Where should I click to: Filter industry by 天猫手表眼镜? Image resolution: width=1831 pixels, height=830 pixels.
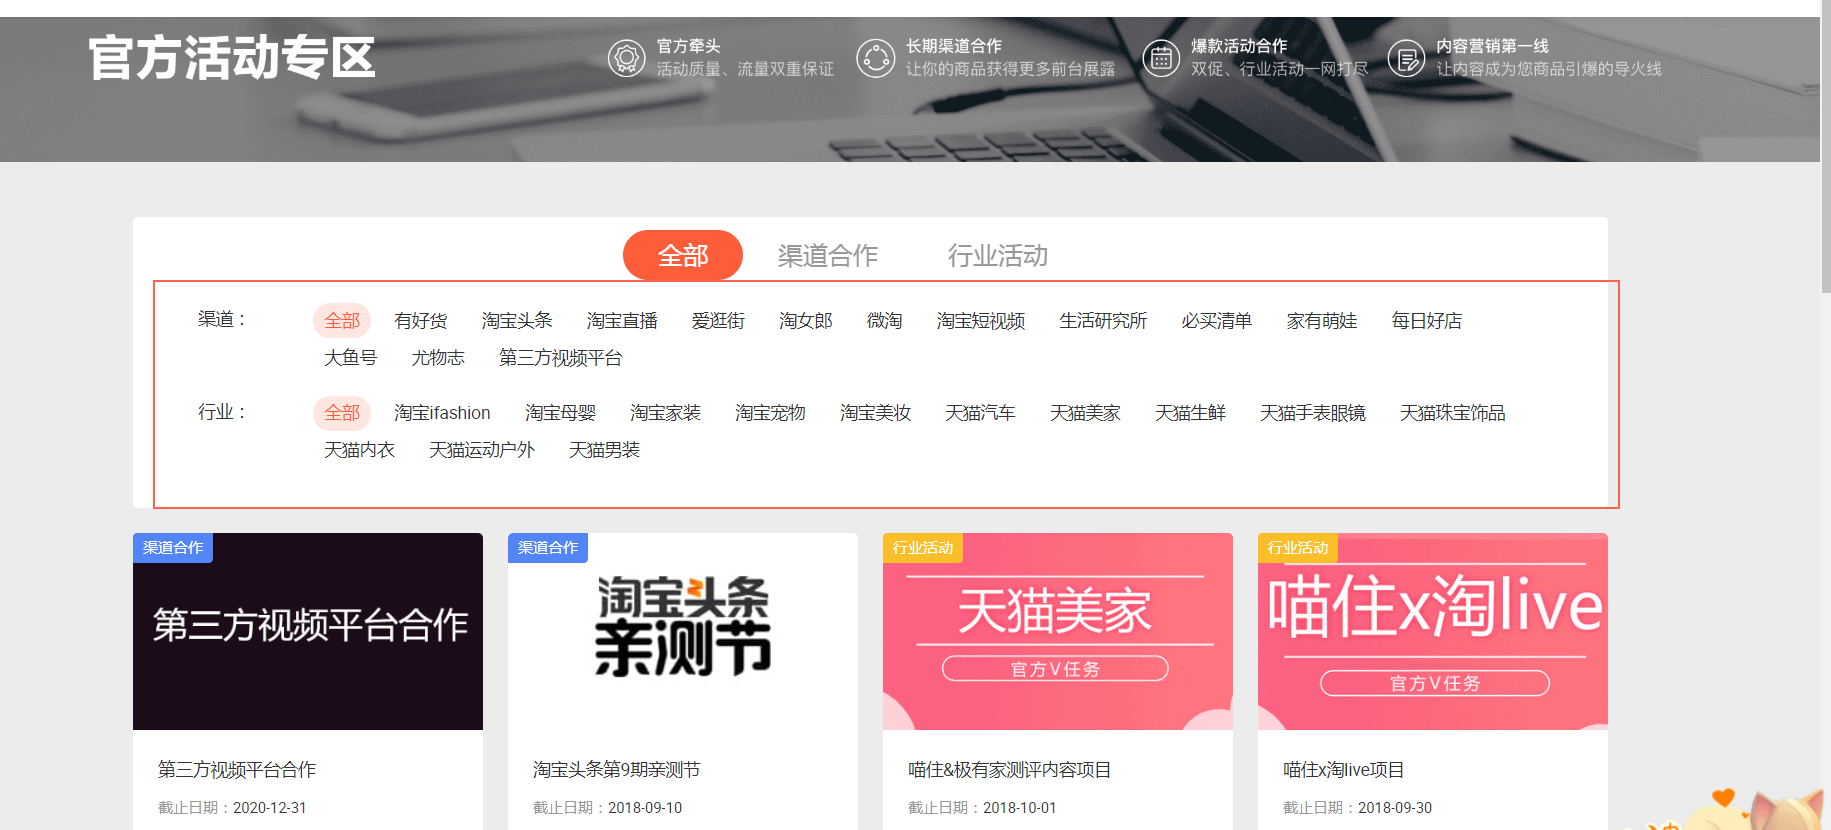1313,413
